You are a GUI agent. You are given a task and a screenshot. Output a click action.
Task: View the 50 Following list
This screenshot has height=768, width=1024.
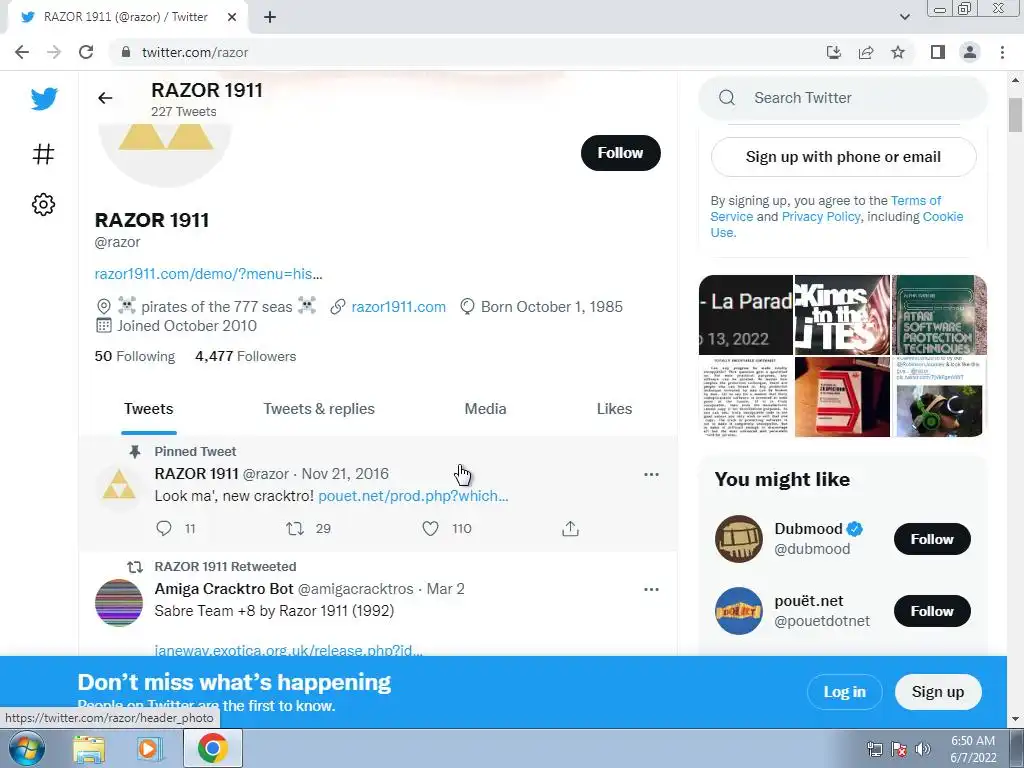[135, 356]
